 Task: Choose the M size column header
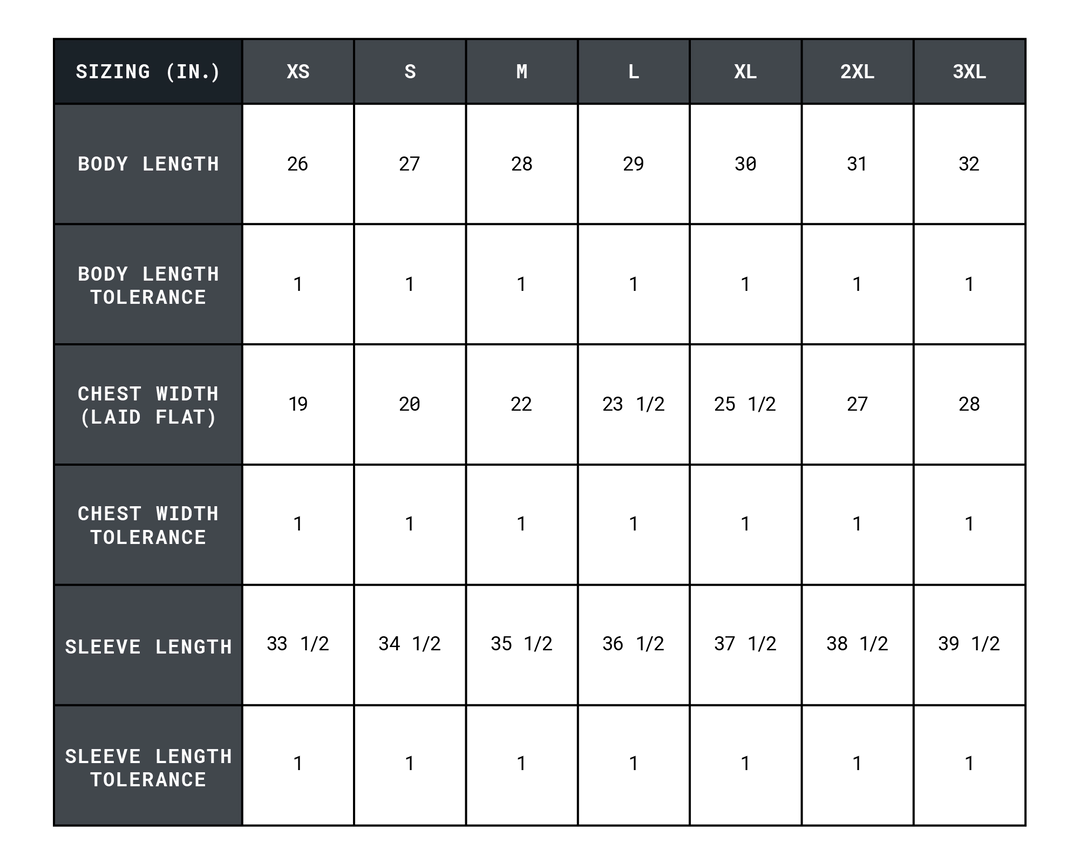(522, 72)
